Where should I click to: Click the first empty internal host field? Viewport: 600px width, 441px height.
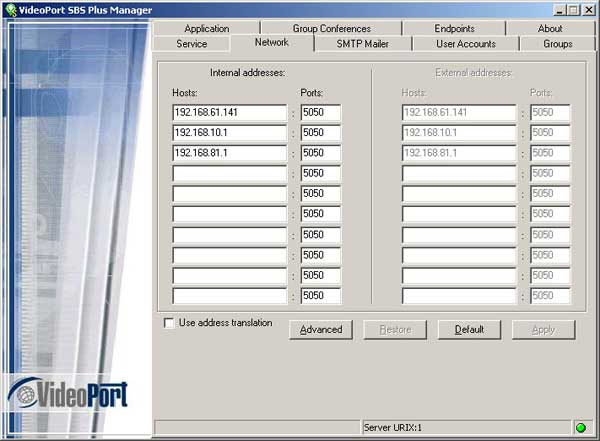click(x=230, y=173)
